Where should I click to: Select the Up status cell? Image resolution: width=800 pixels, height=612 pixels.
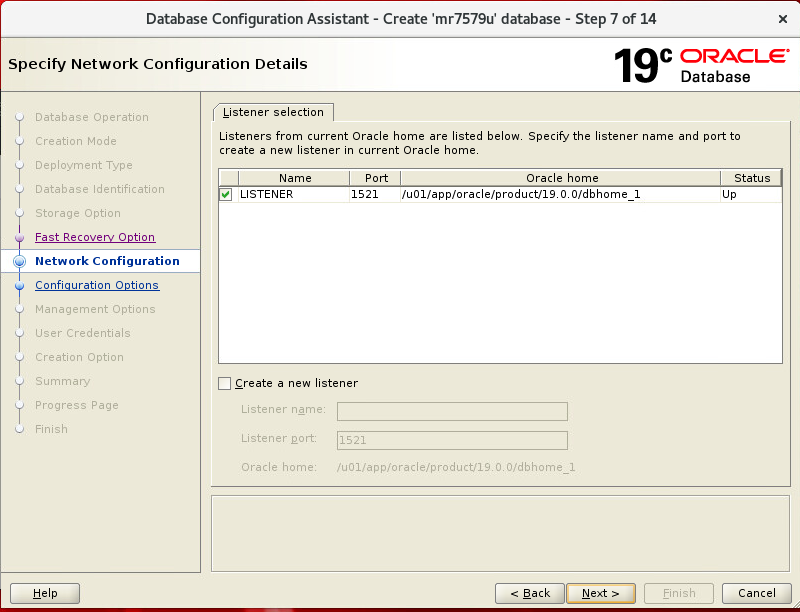(751, 194)
